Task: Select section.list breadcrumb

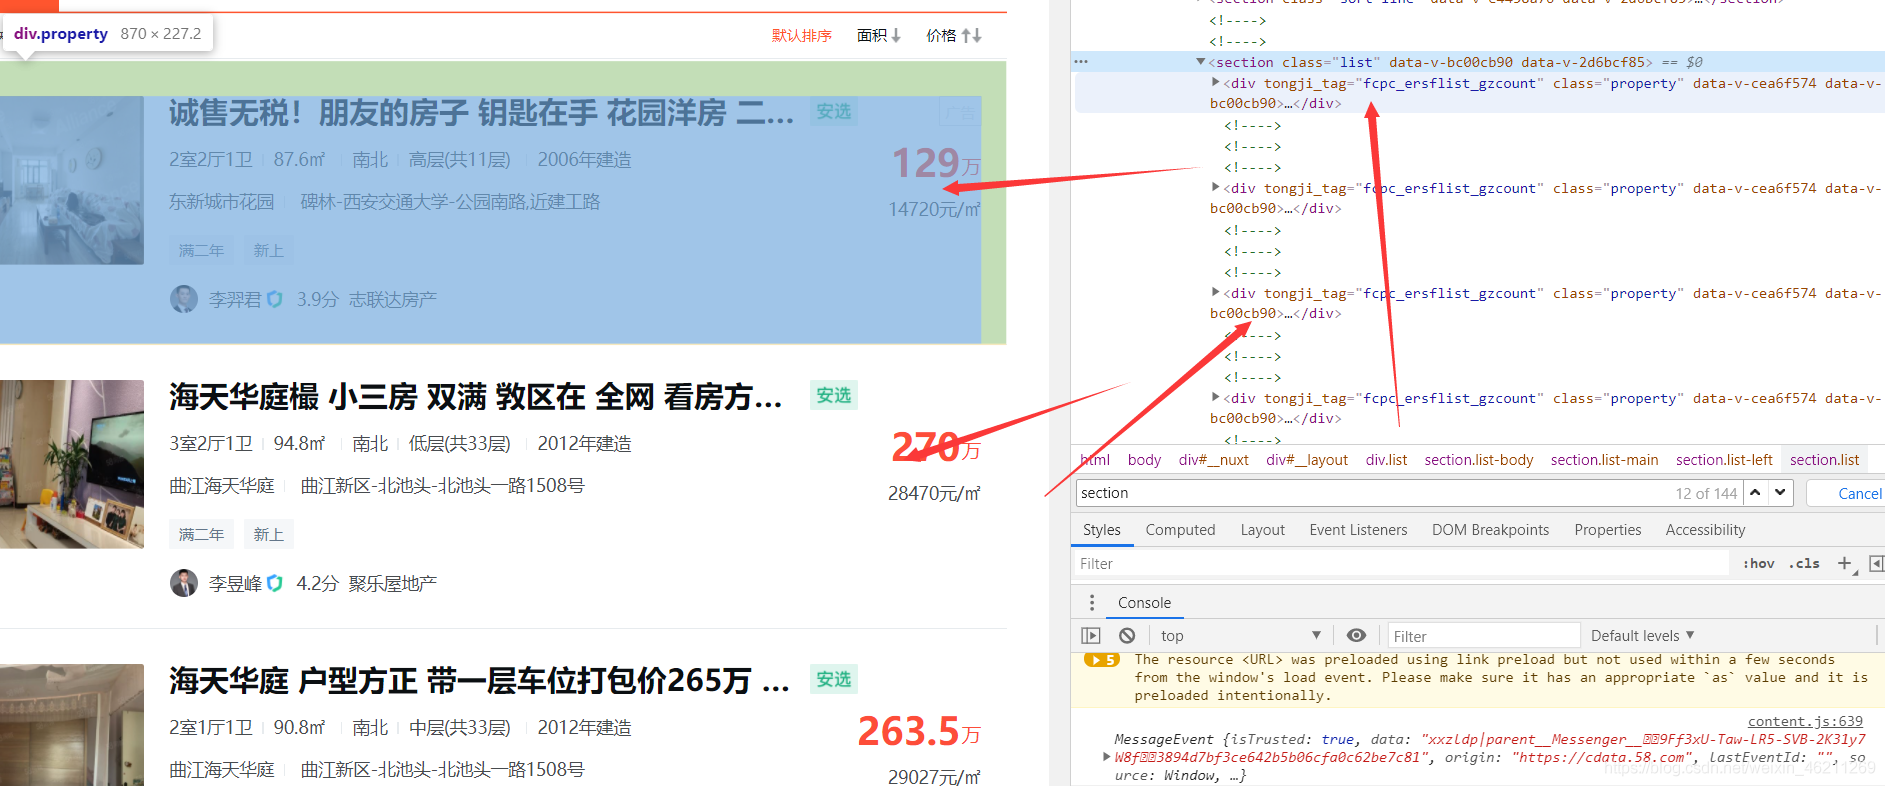Action: [1824, 460]
